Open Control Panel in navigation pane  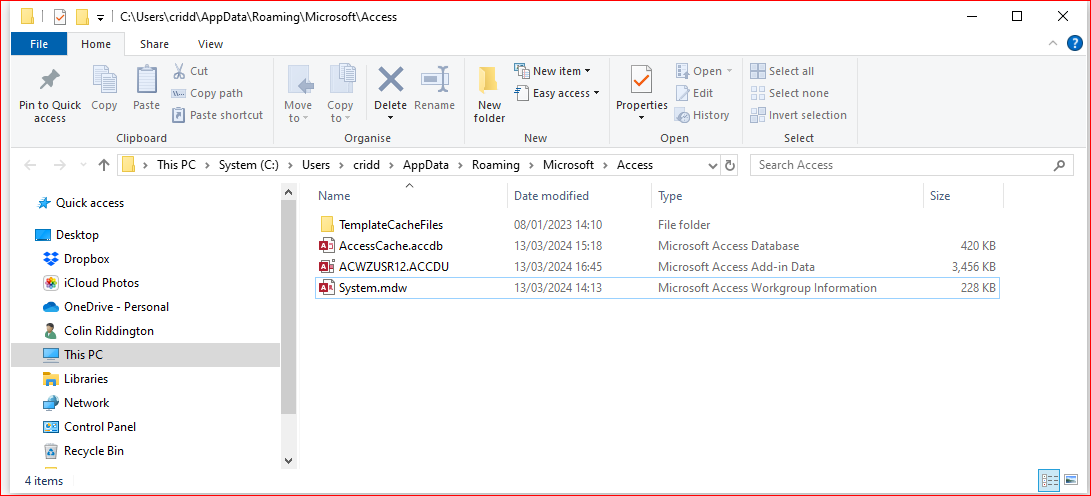[x=89, y=427]
